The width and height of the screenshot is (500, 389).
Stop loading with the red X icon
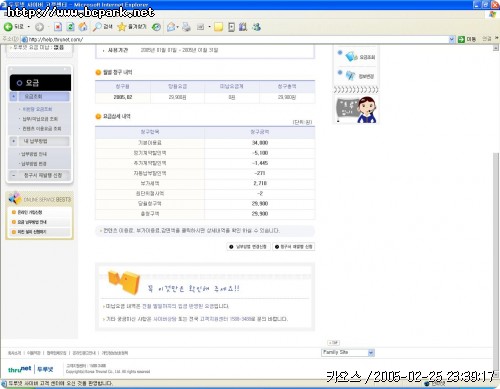pyautogui.click(x=58, y=27)
